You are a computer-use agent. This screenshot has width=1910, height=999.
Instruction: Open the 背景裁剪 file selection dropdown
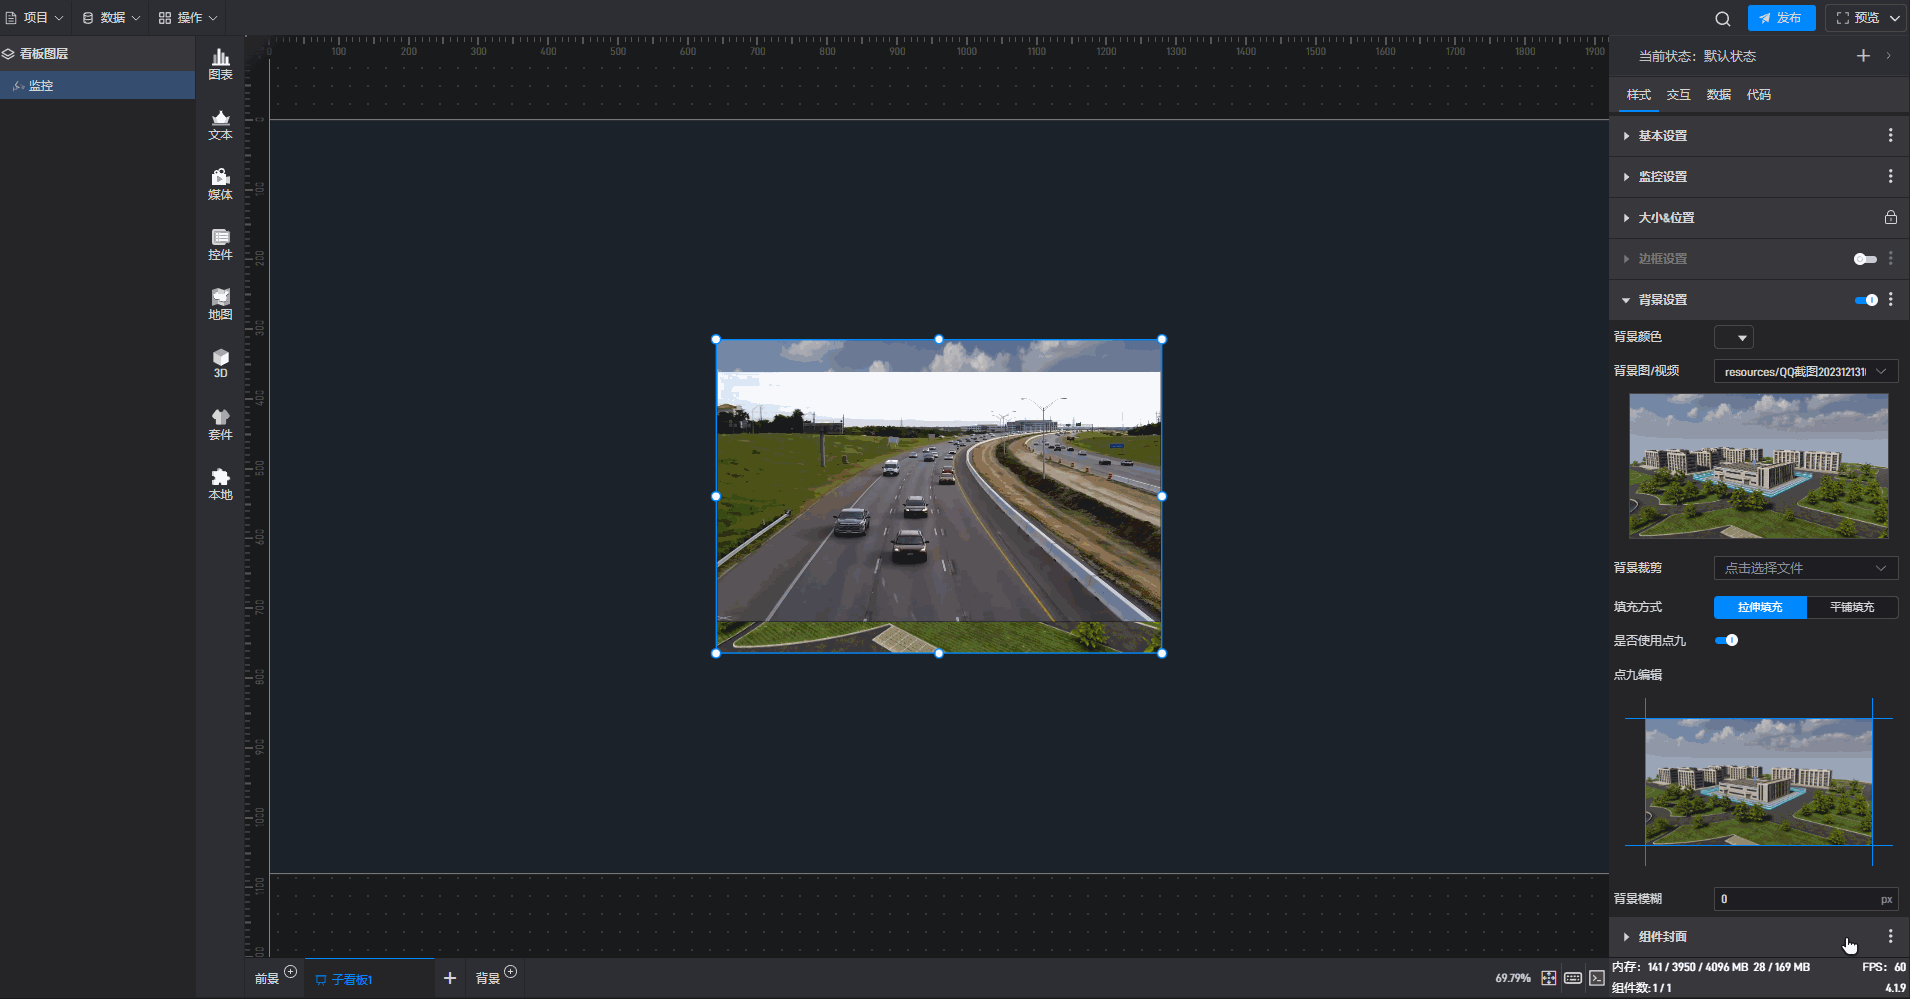pos(1805,568)
